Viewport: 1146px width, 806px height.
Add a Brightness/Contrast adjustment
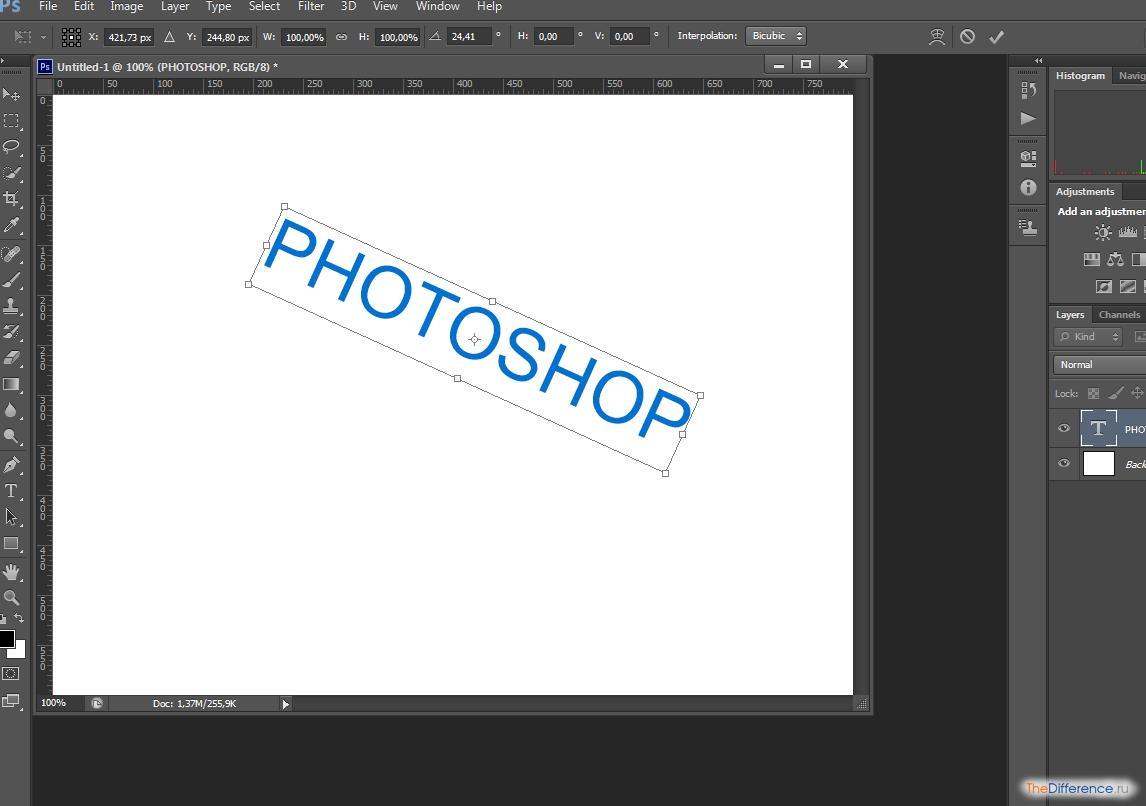coord(1102,233)
